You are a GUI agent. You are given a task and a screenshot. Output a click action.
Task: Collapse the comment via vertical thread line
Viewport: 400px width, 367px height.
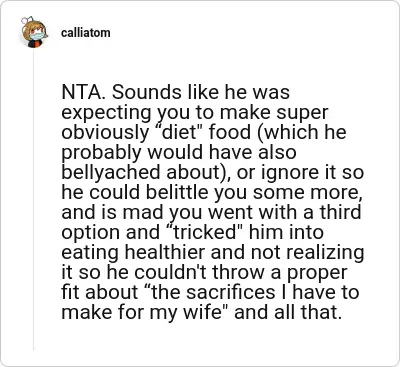coord(33,199)
